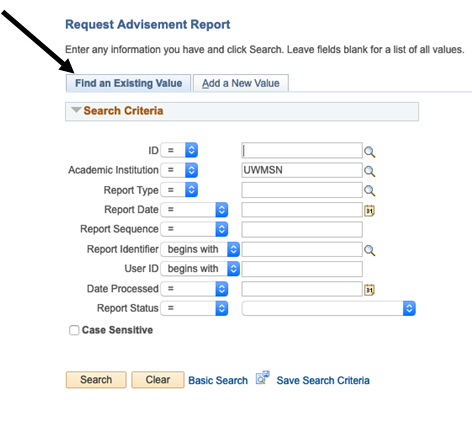The width and height of the screenshot is (472, 422).
Task: Toggle the Case Sensitive checkbox
Action: coord(74,330)
